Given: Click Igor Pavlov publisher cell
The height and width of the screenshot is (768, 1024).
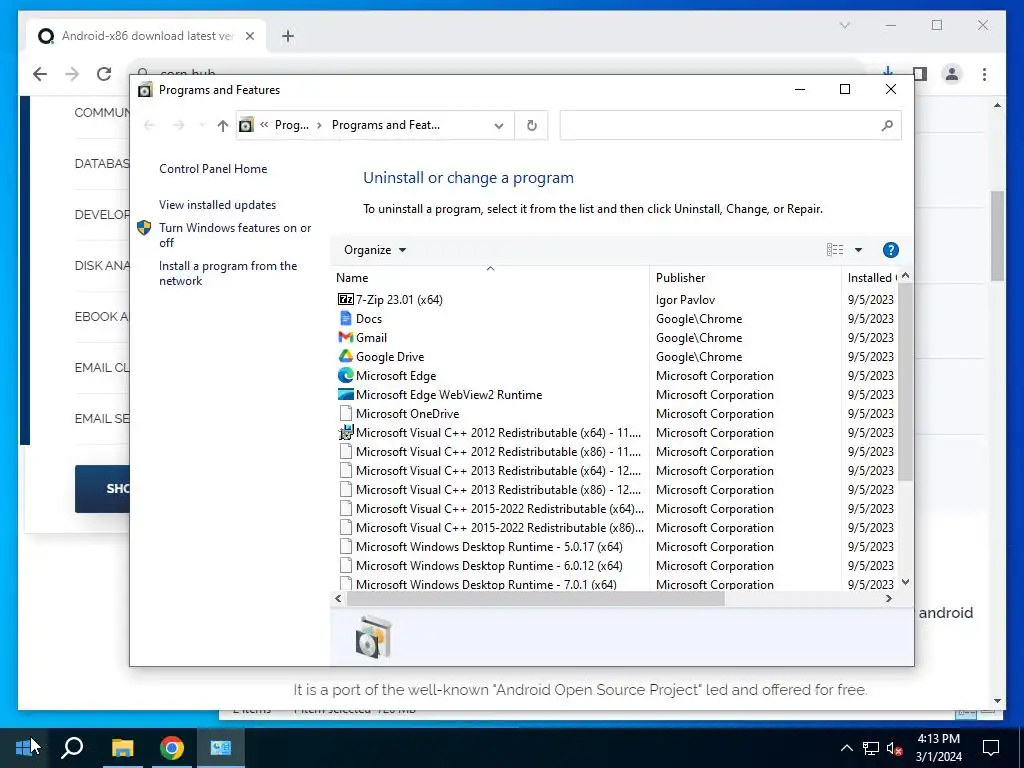Looking at the screenshot, I should (685, 299).
